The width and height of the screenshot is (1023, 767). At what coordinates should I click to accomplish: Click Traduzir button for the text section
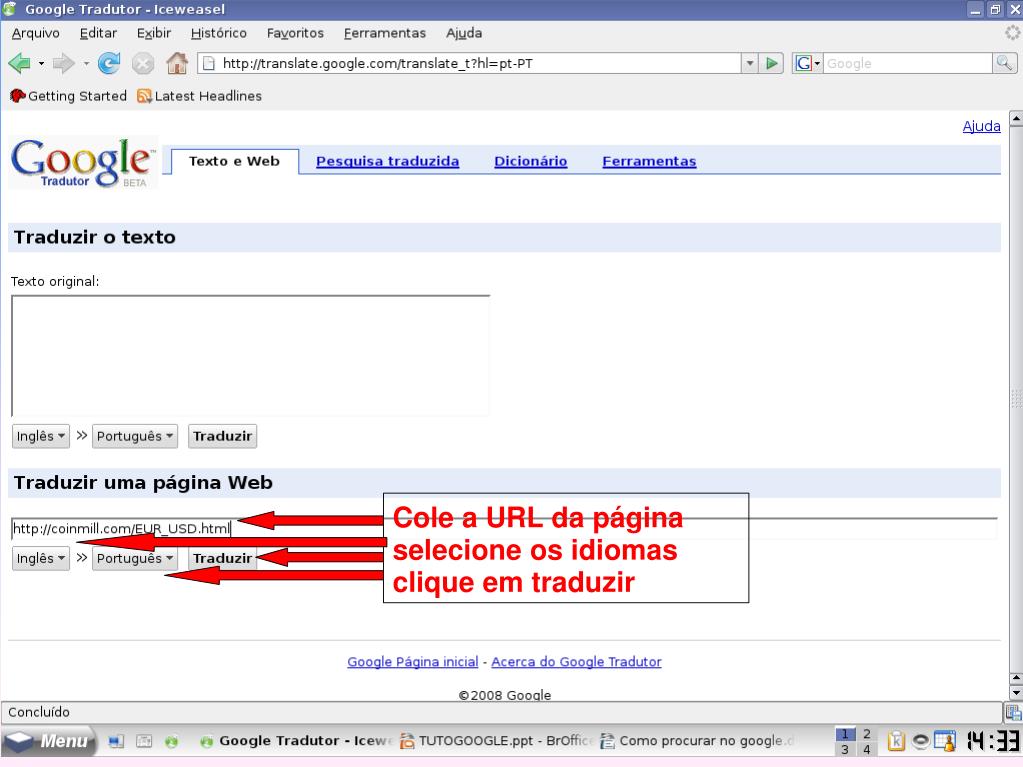(222, 436)
